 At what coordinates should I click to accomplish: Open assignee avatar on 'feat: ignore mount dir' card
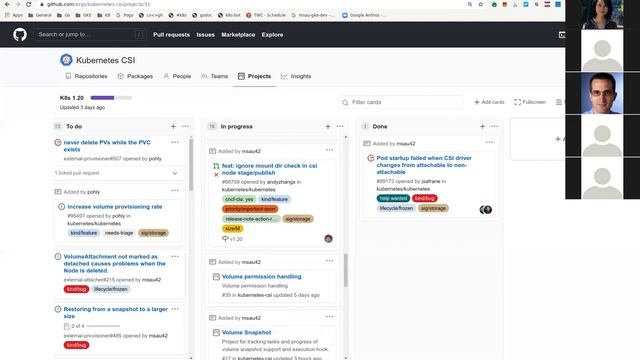pyautogui.click(x=328, y=239)
